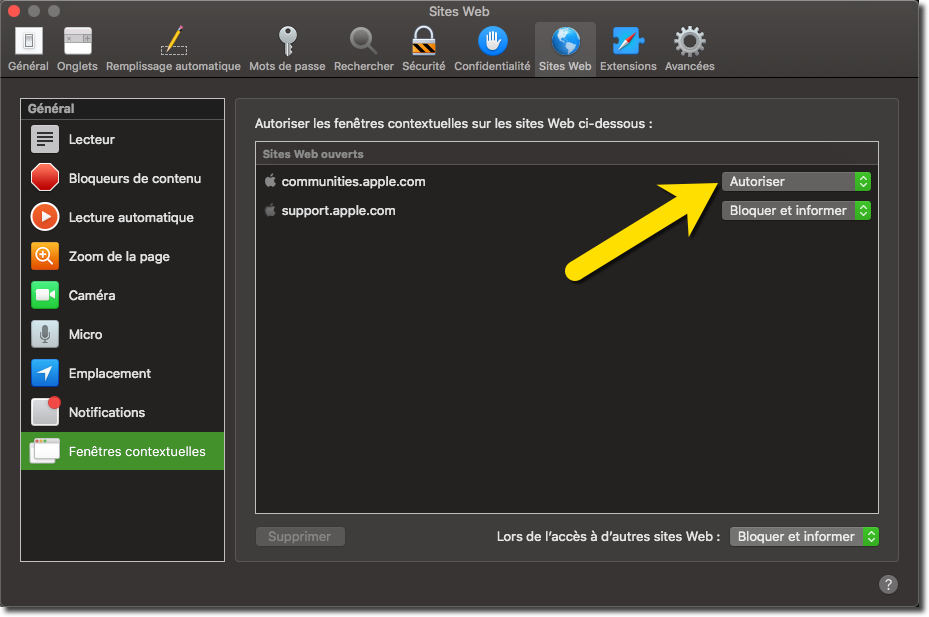Click the help question mark button
Image resolution: width=929 pixels, height=617 pixels.
(x=888, y=584)
